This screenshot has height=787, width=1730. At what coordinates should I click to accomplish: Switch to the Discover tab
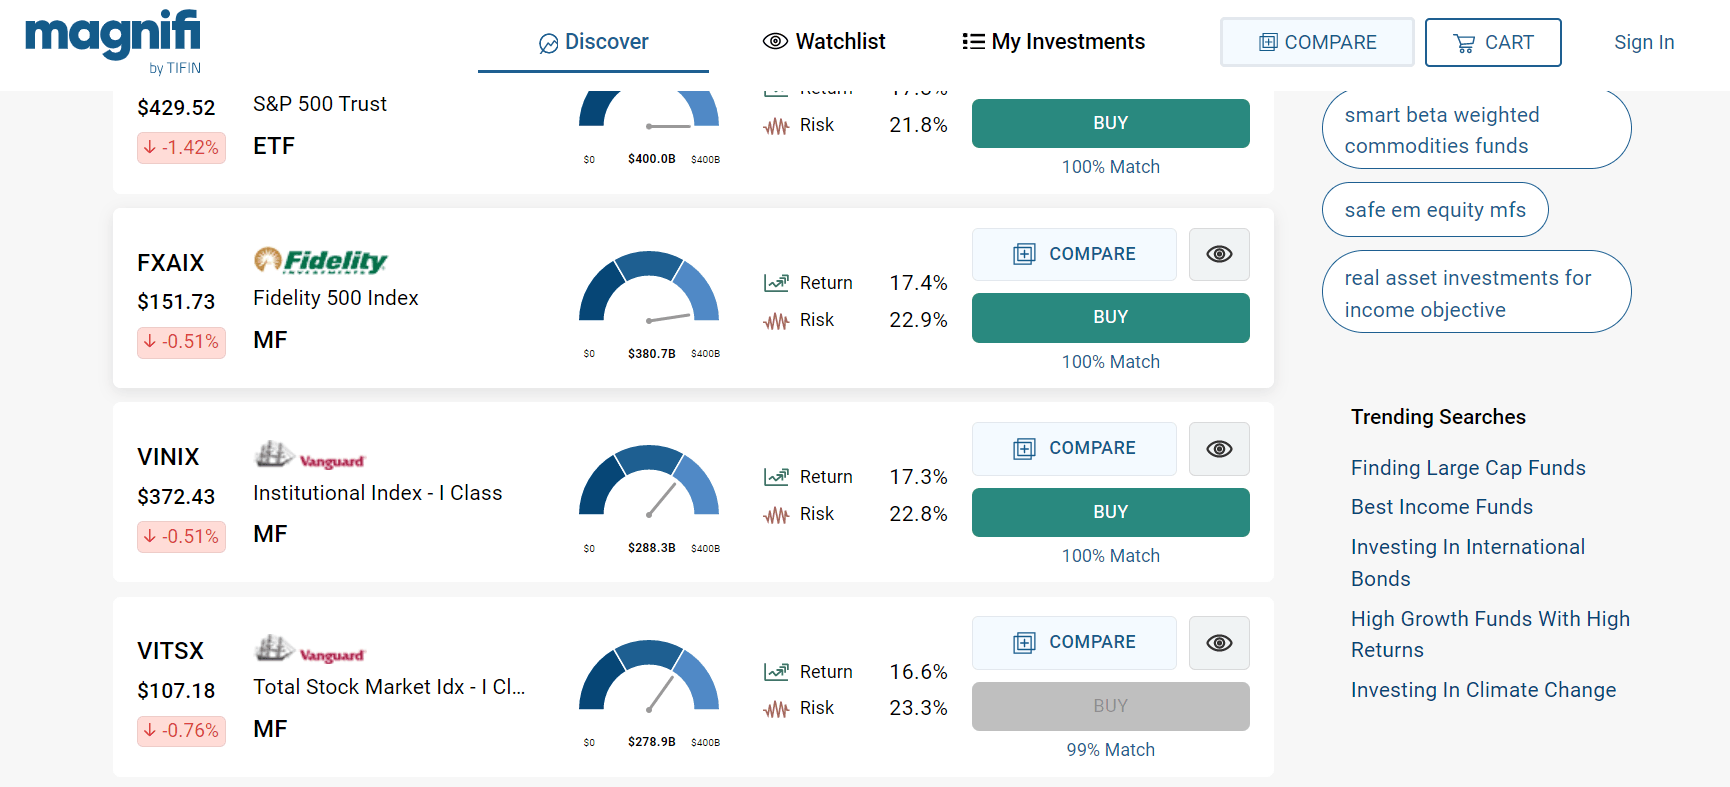[593, 42]
